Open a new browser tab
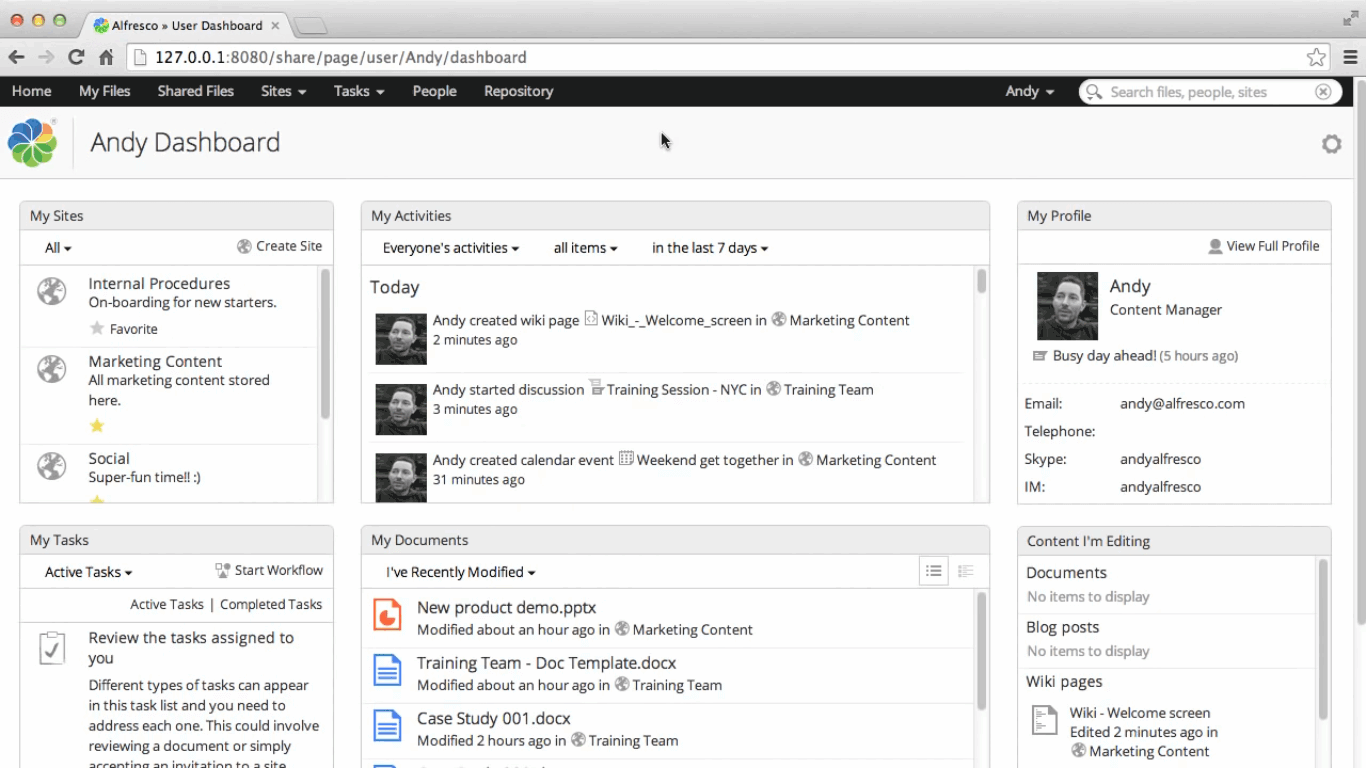This screenshot has height=768, width=1366. point(311,26)
